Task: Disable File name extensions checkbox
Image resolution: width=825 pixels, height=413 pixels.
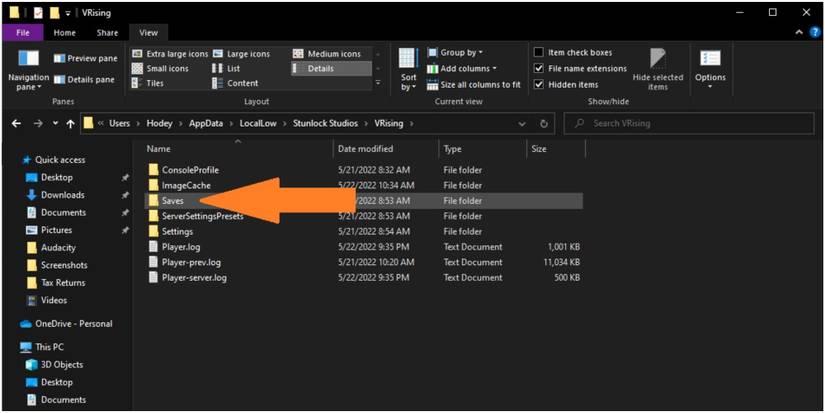Action: [x=539, y=68]
